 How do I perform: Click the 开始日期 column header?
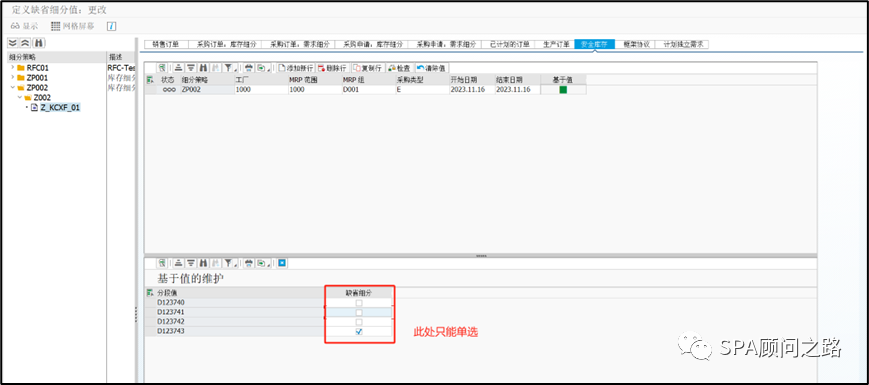(472, 80)
